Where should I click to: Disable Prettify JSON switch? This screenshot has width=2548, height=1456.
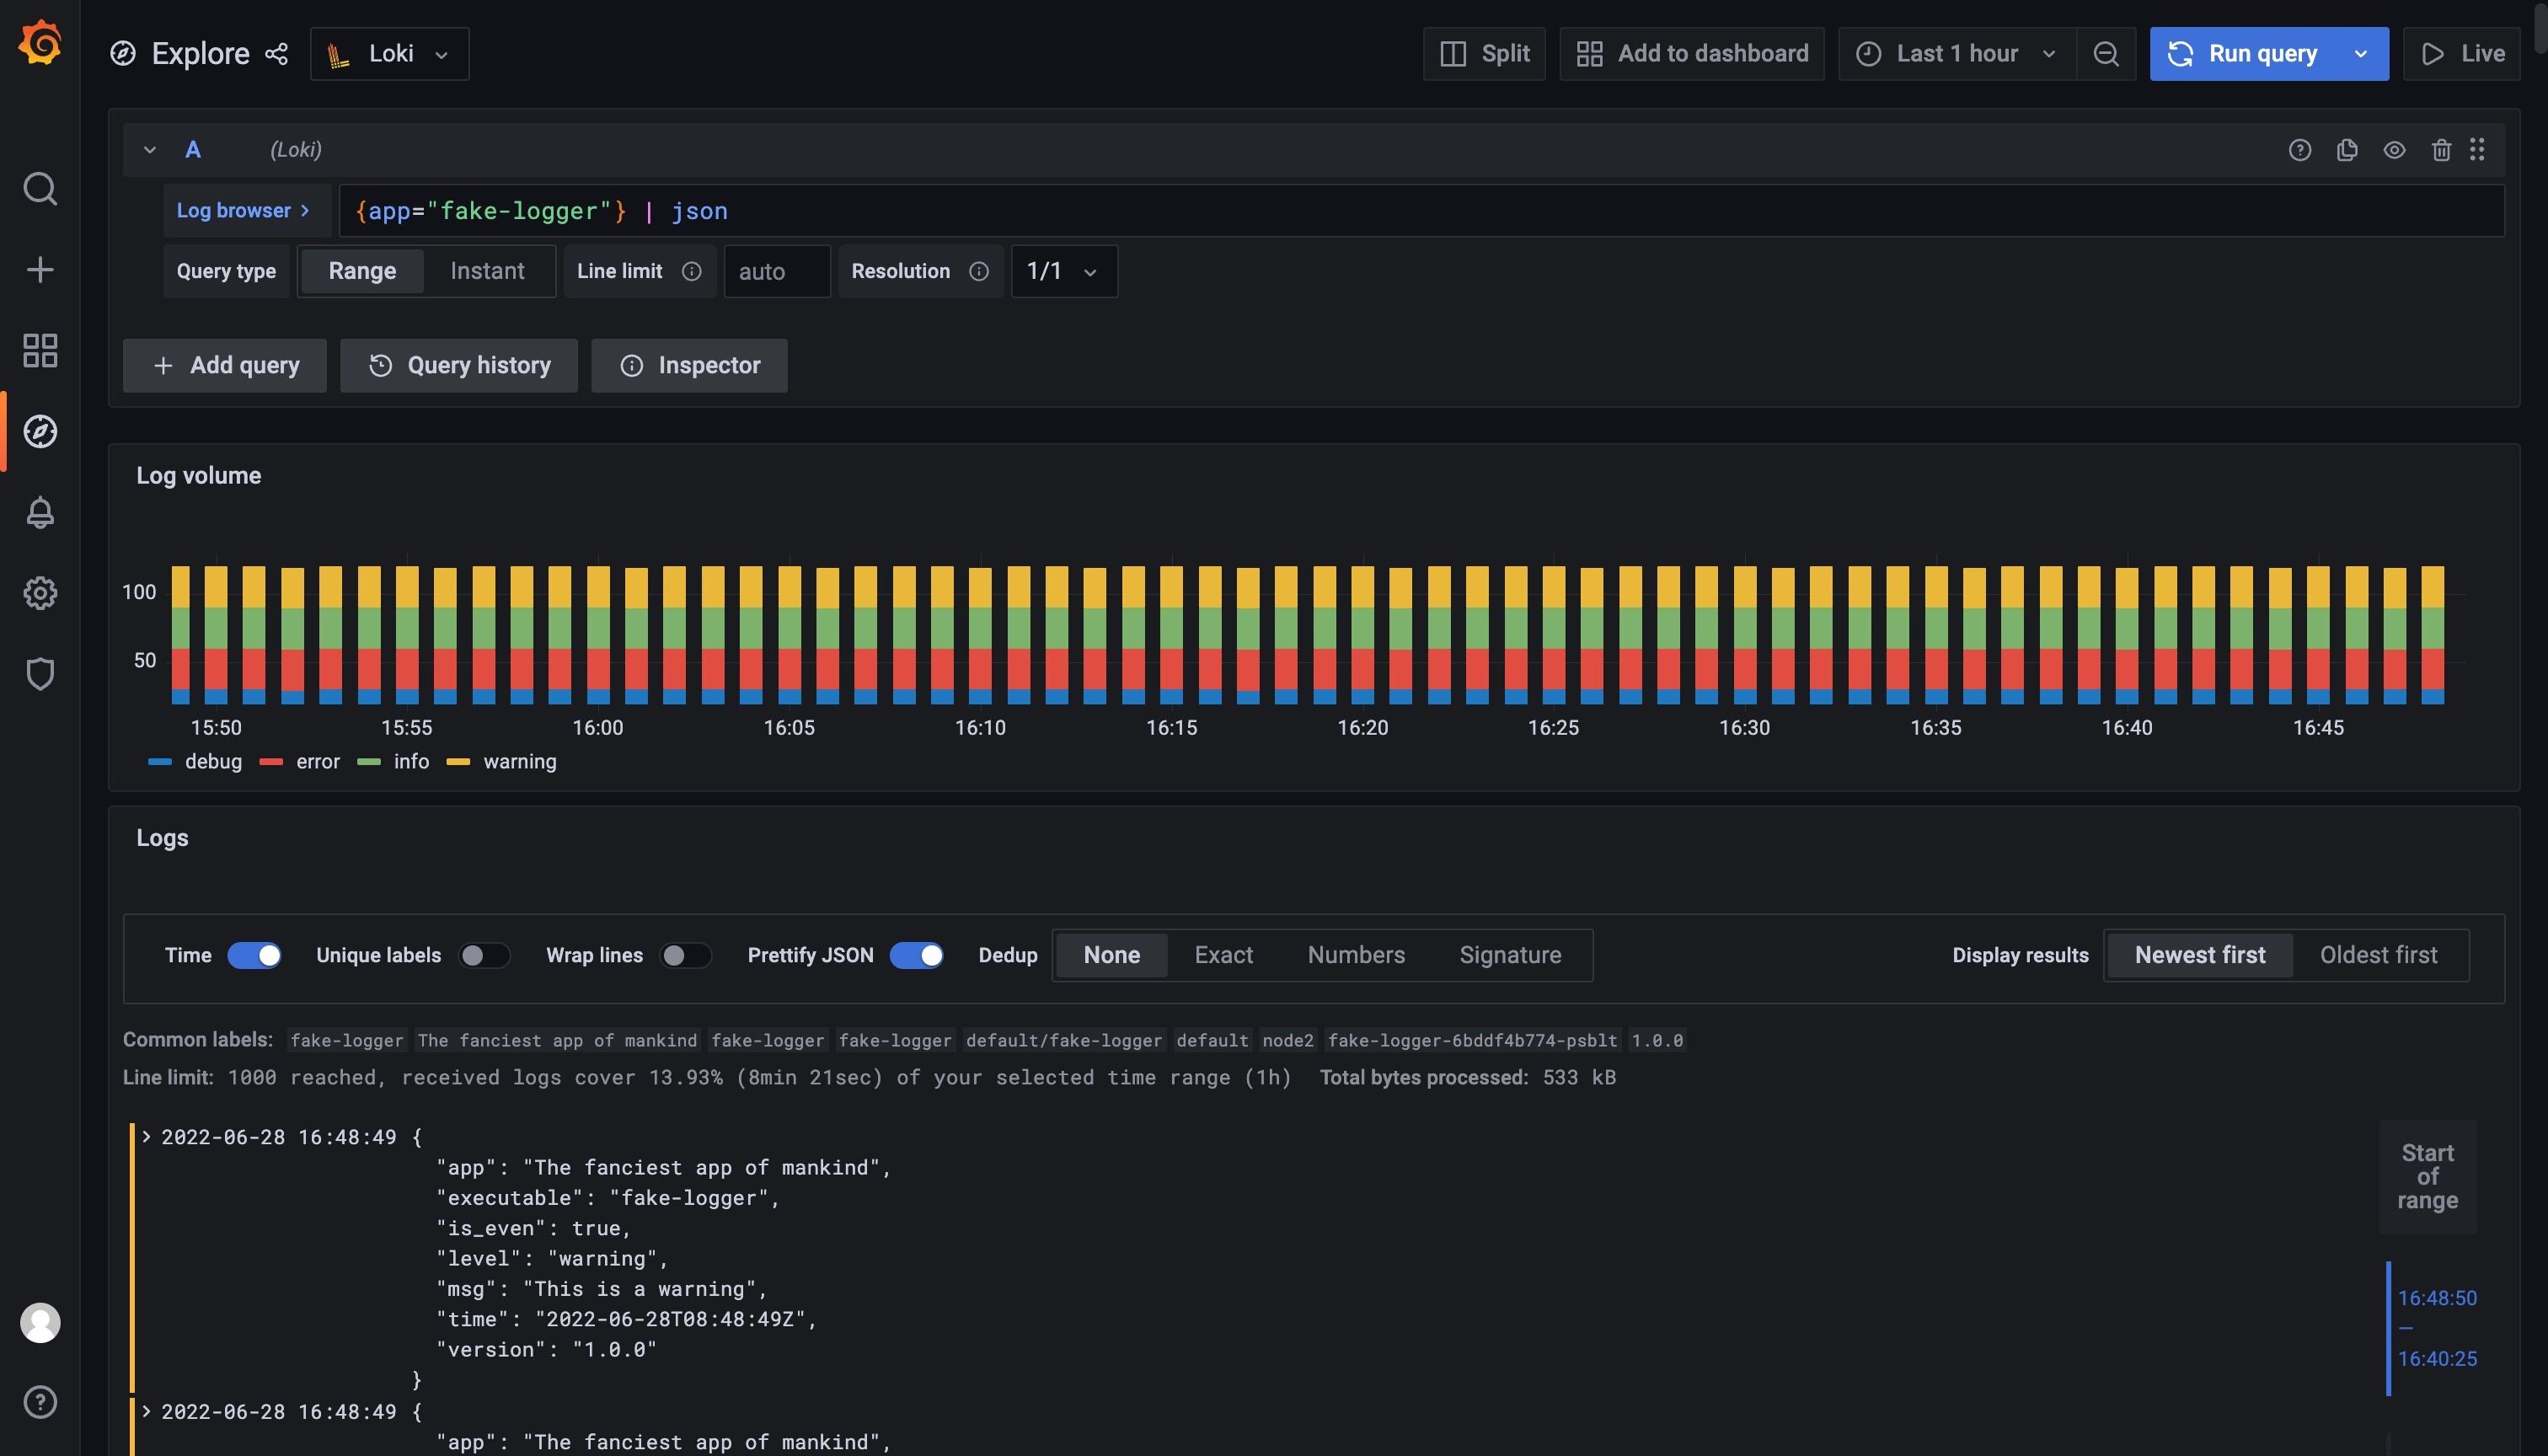916,955
